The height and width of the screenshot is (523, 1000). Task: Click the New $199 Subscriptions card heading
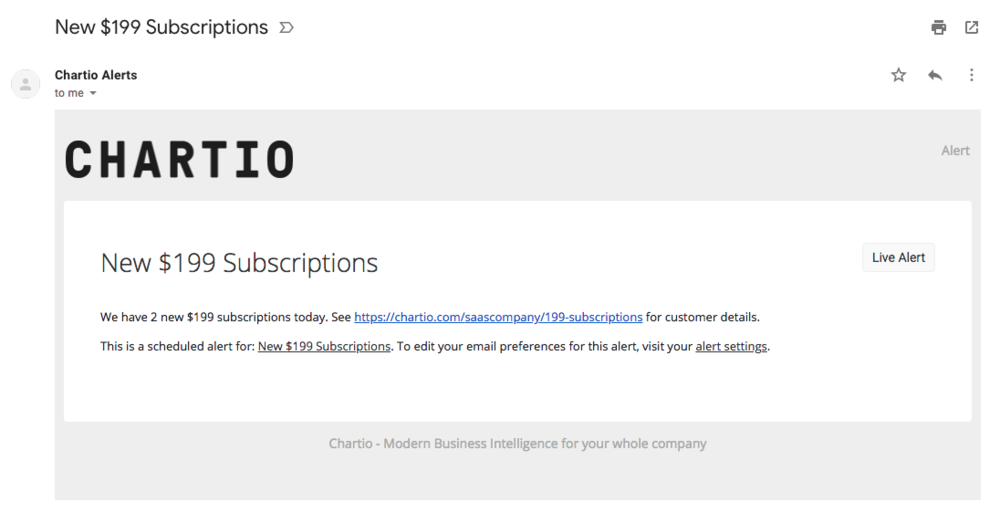(x=239, y=263)
